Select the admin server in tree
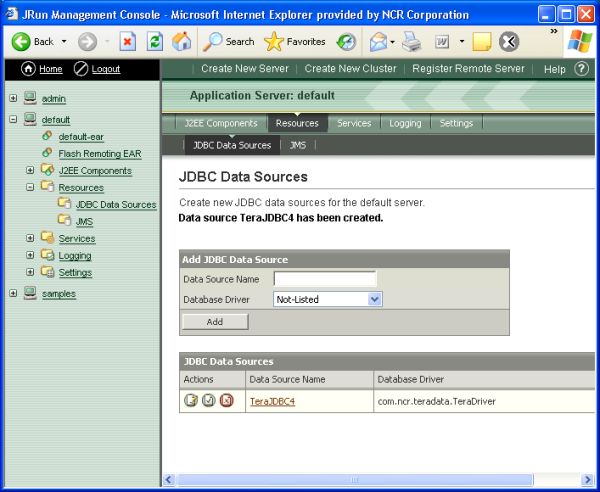The height and width of the screenshot is (492, 600). tap(54, 99)
